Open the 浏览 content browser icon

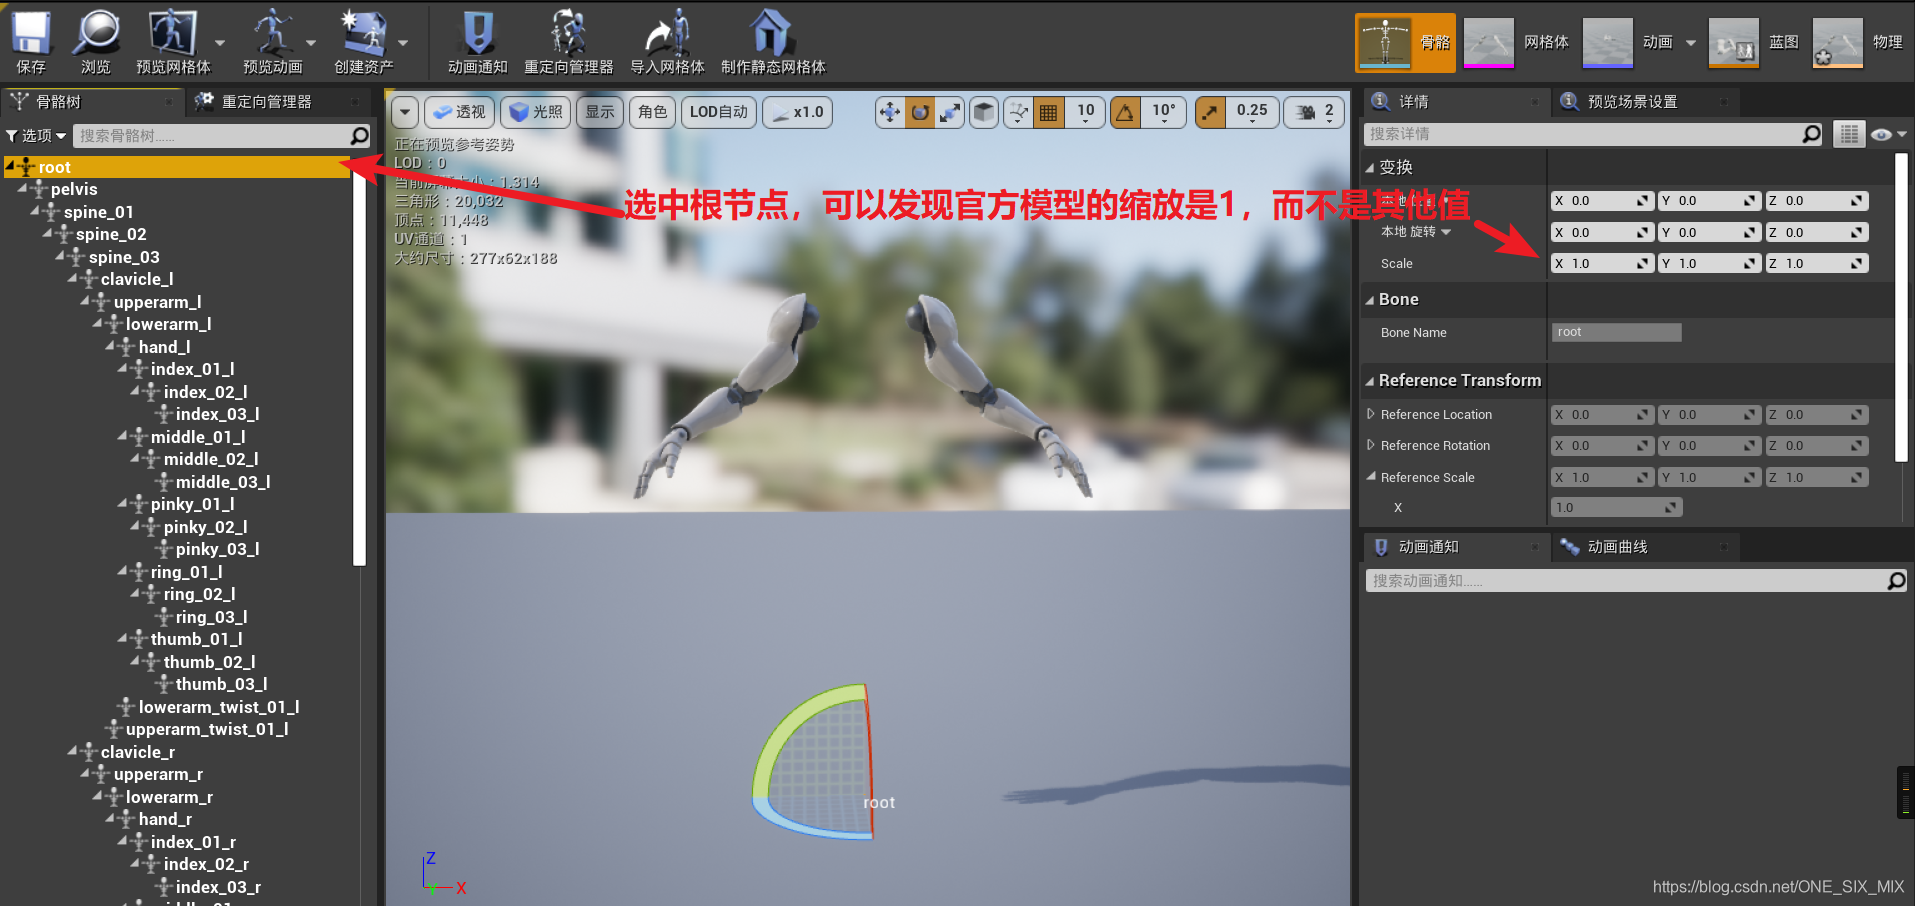point(95,40)
